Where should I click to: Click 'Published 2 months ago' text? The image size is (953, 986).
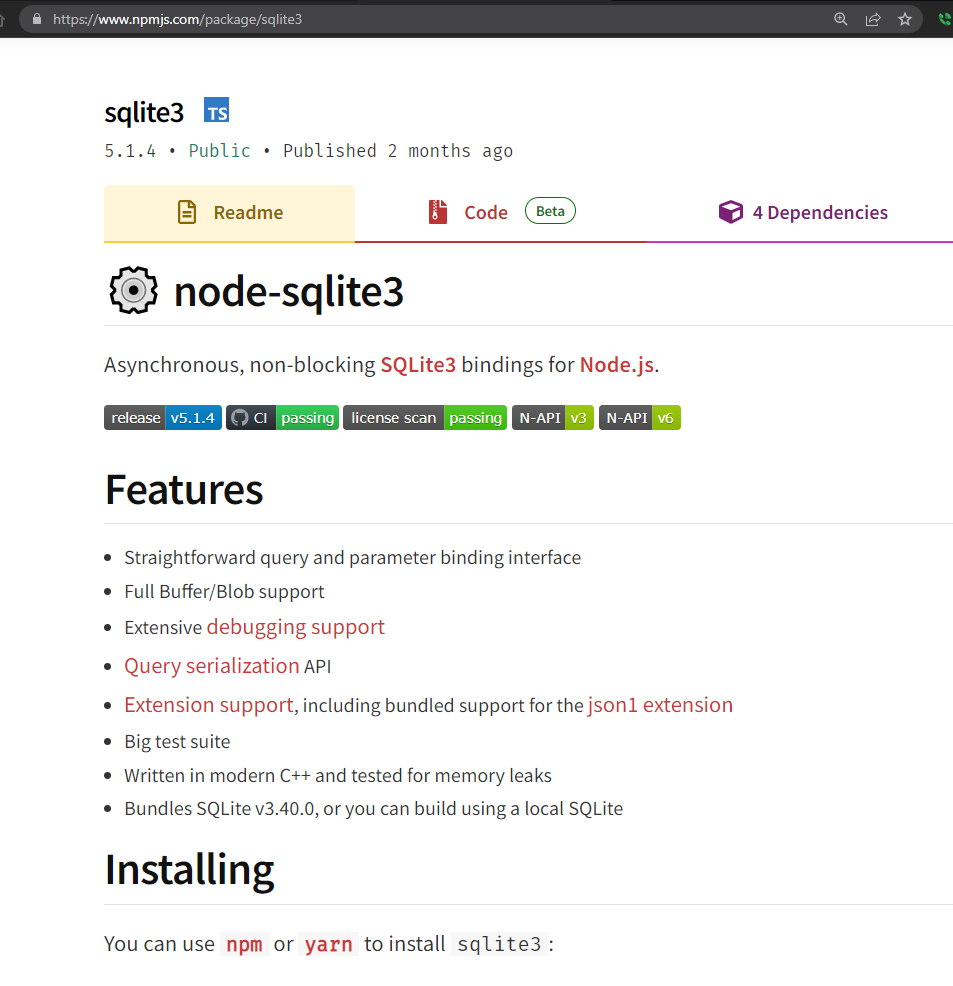pyautogui.click(x=398, y=151)
